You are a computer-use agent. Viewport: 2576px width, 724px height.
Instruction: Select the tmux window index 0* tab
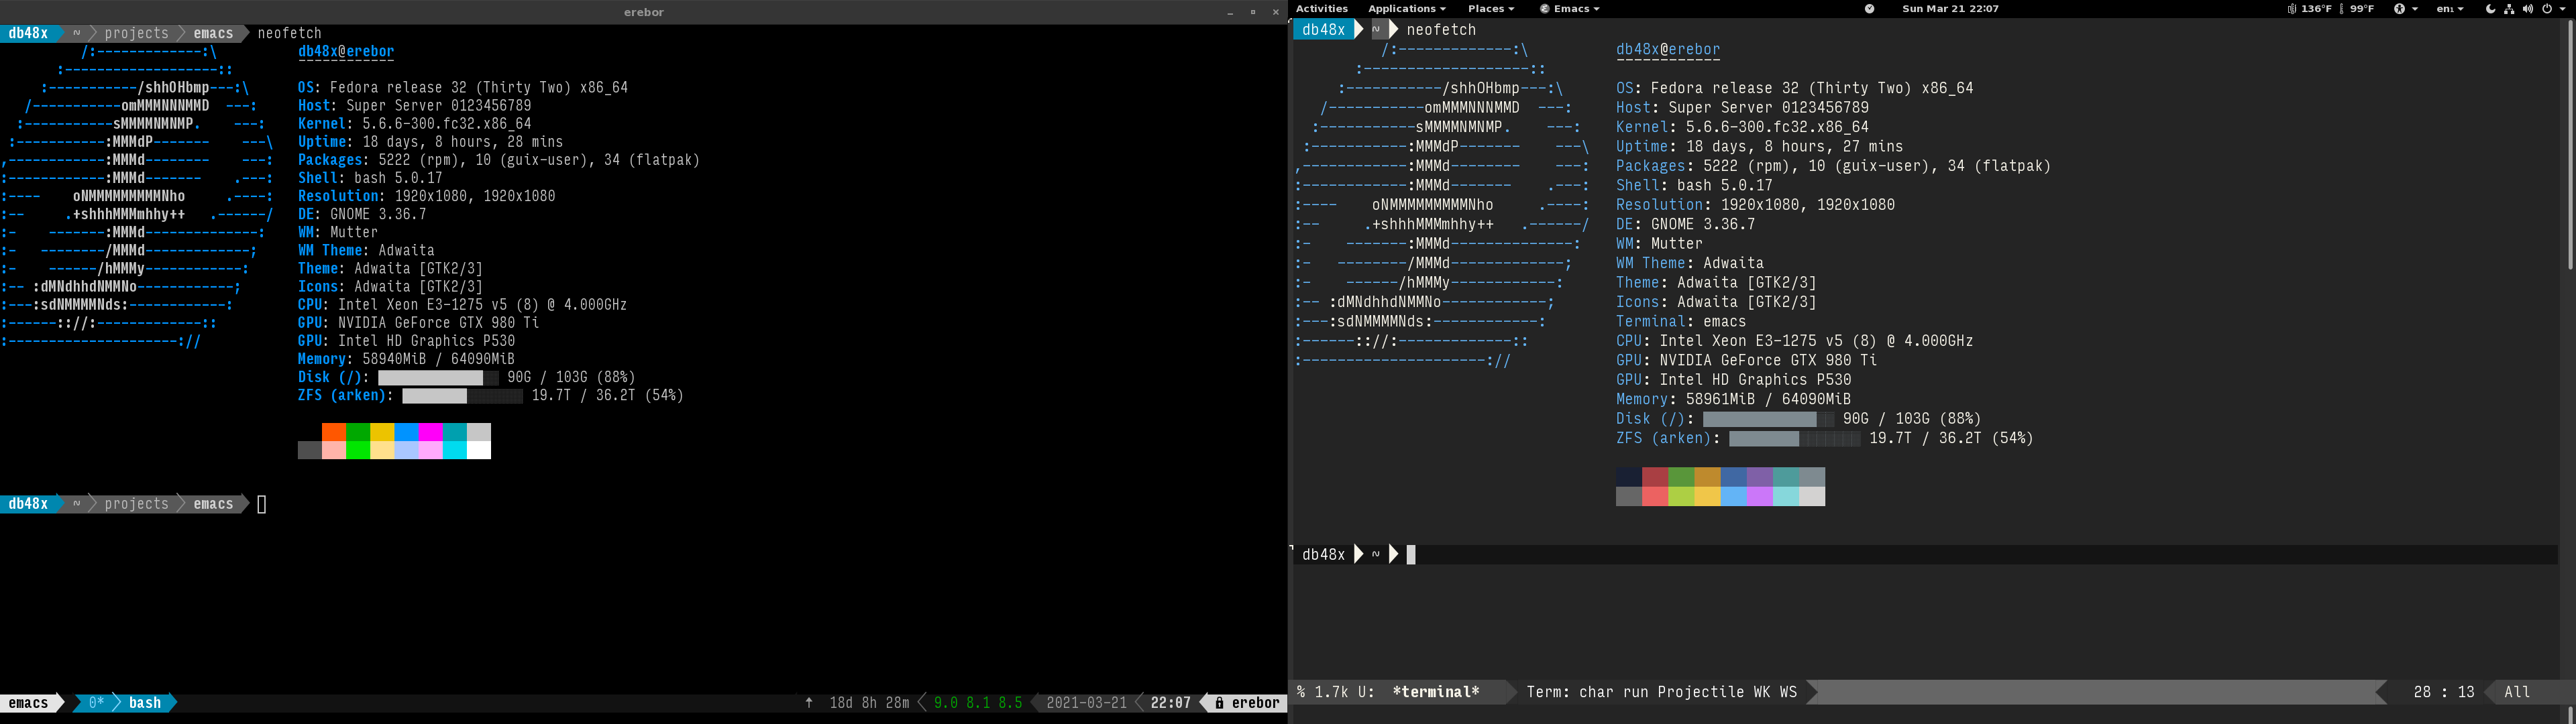(96, 703)
